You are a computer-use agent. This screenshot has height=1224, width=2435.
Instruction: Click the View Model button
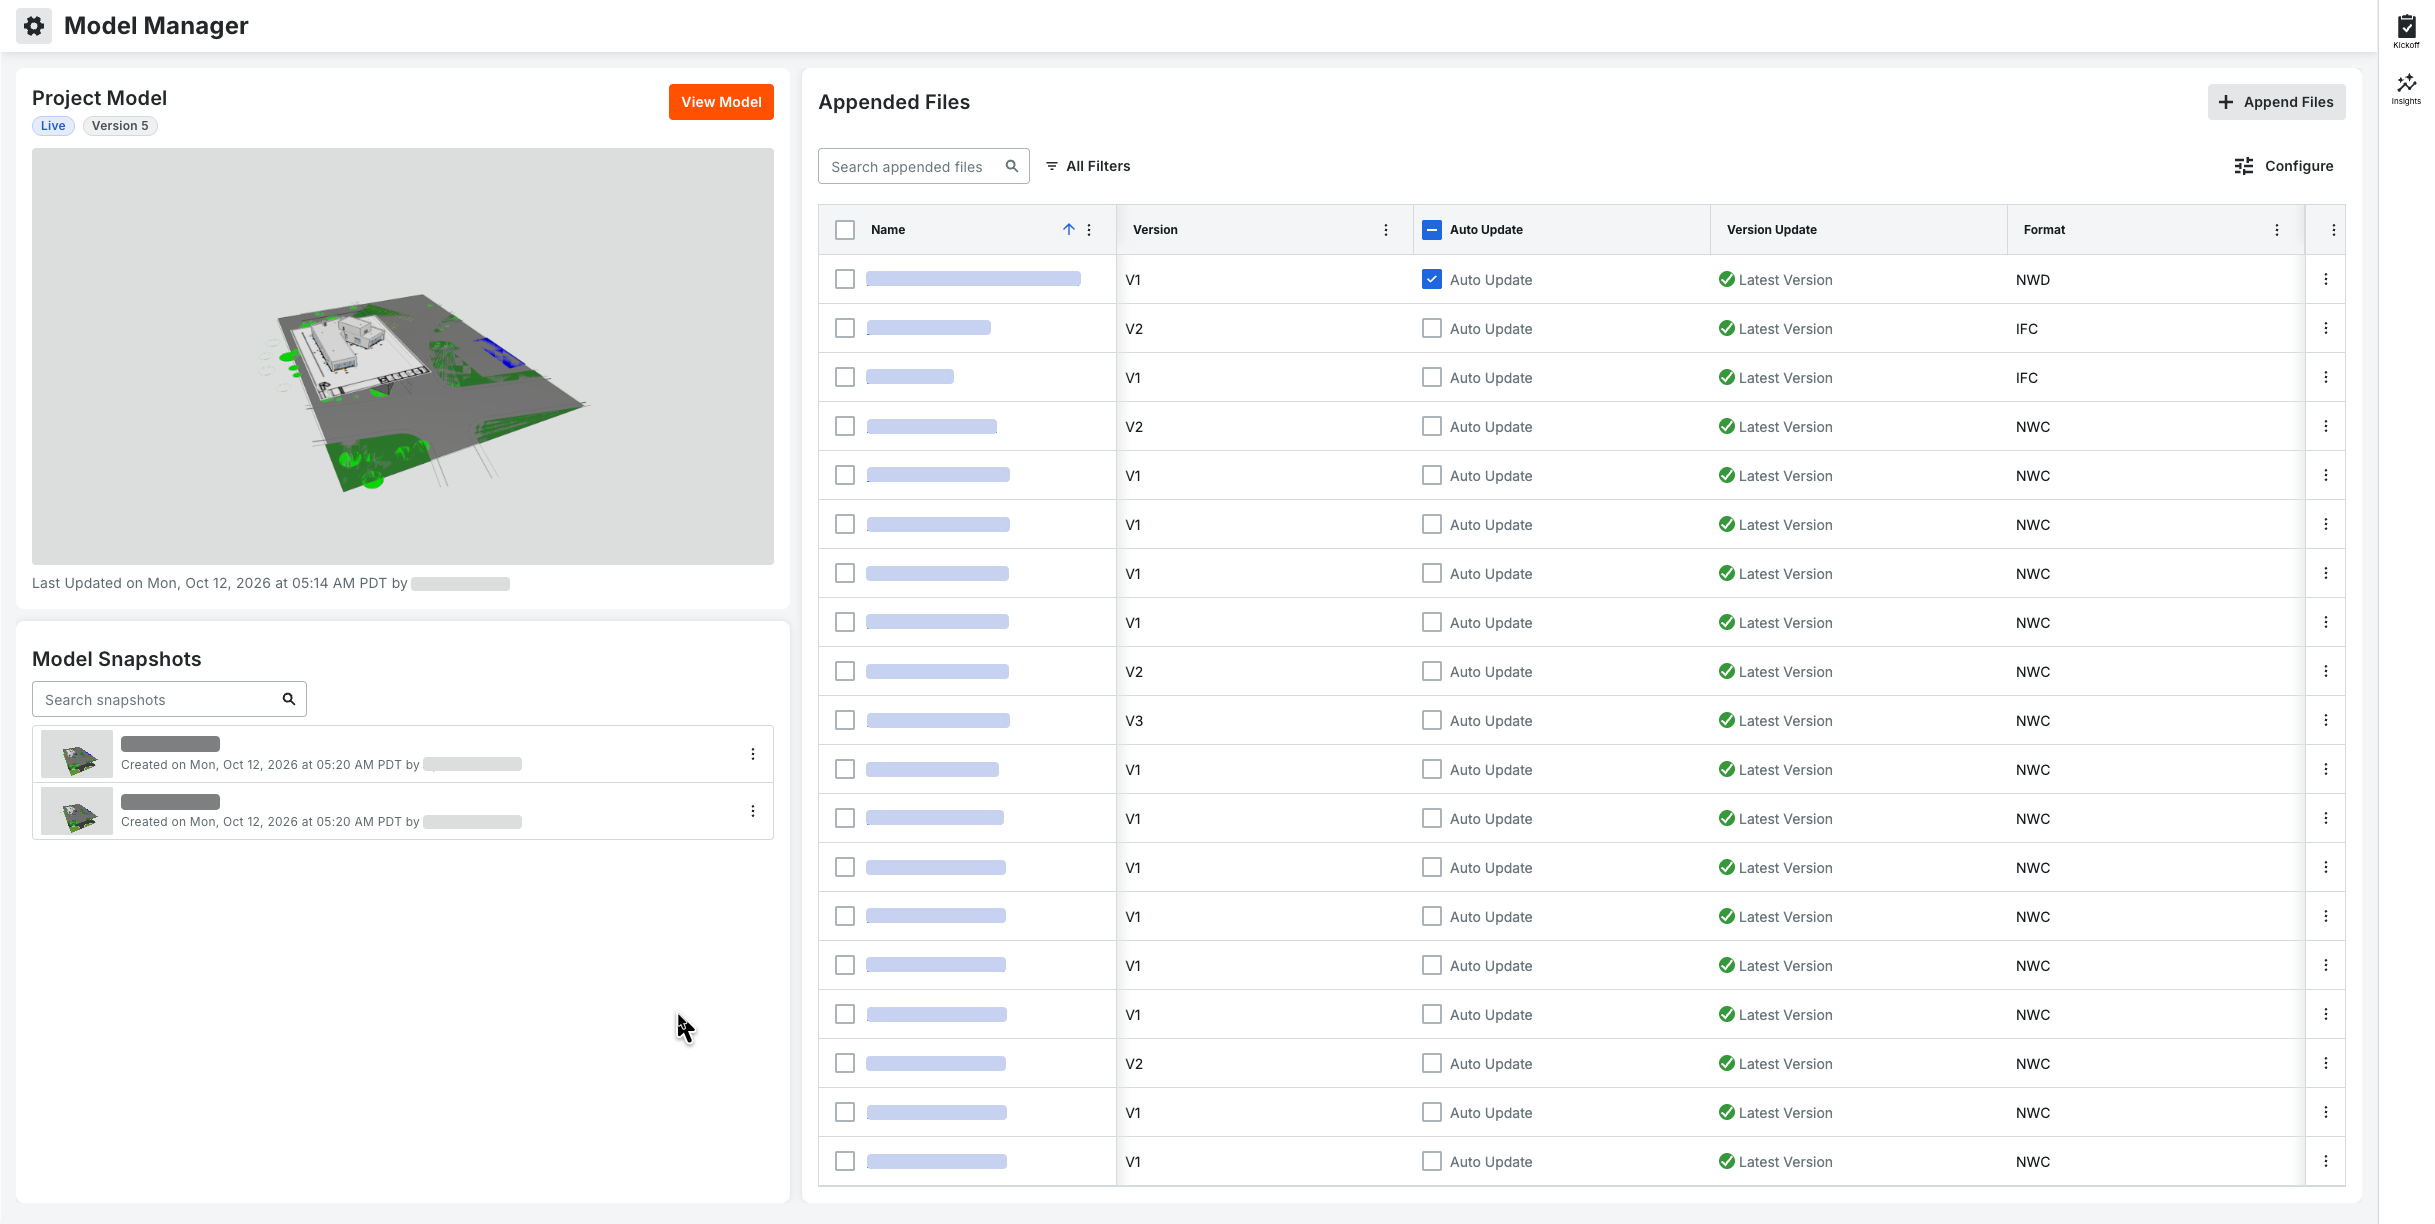[x=721, y=102]
